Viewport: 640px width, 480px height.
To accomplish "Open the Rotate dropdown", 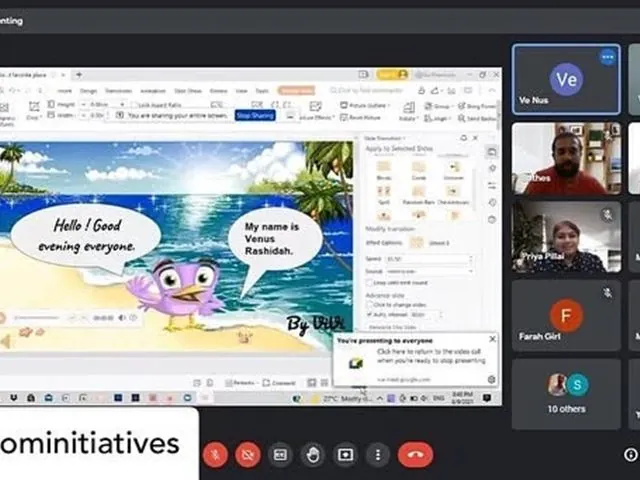I will click(x=408, y=111).
